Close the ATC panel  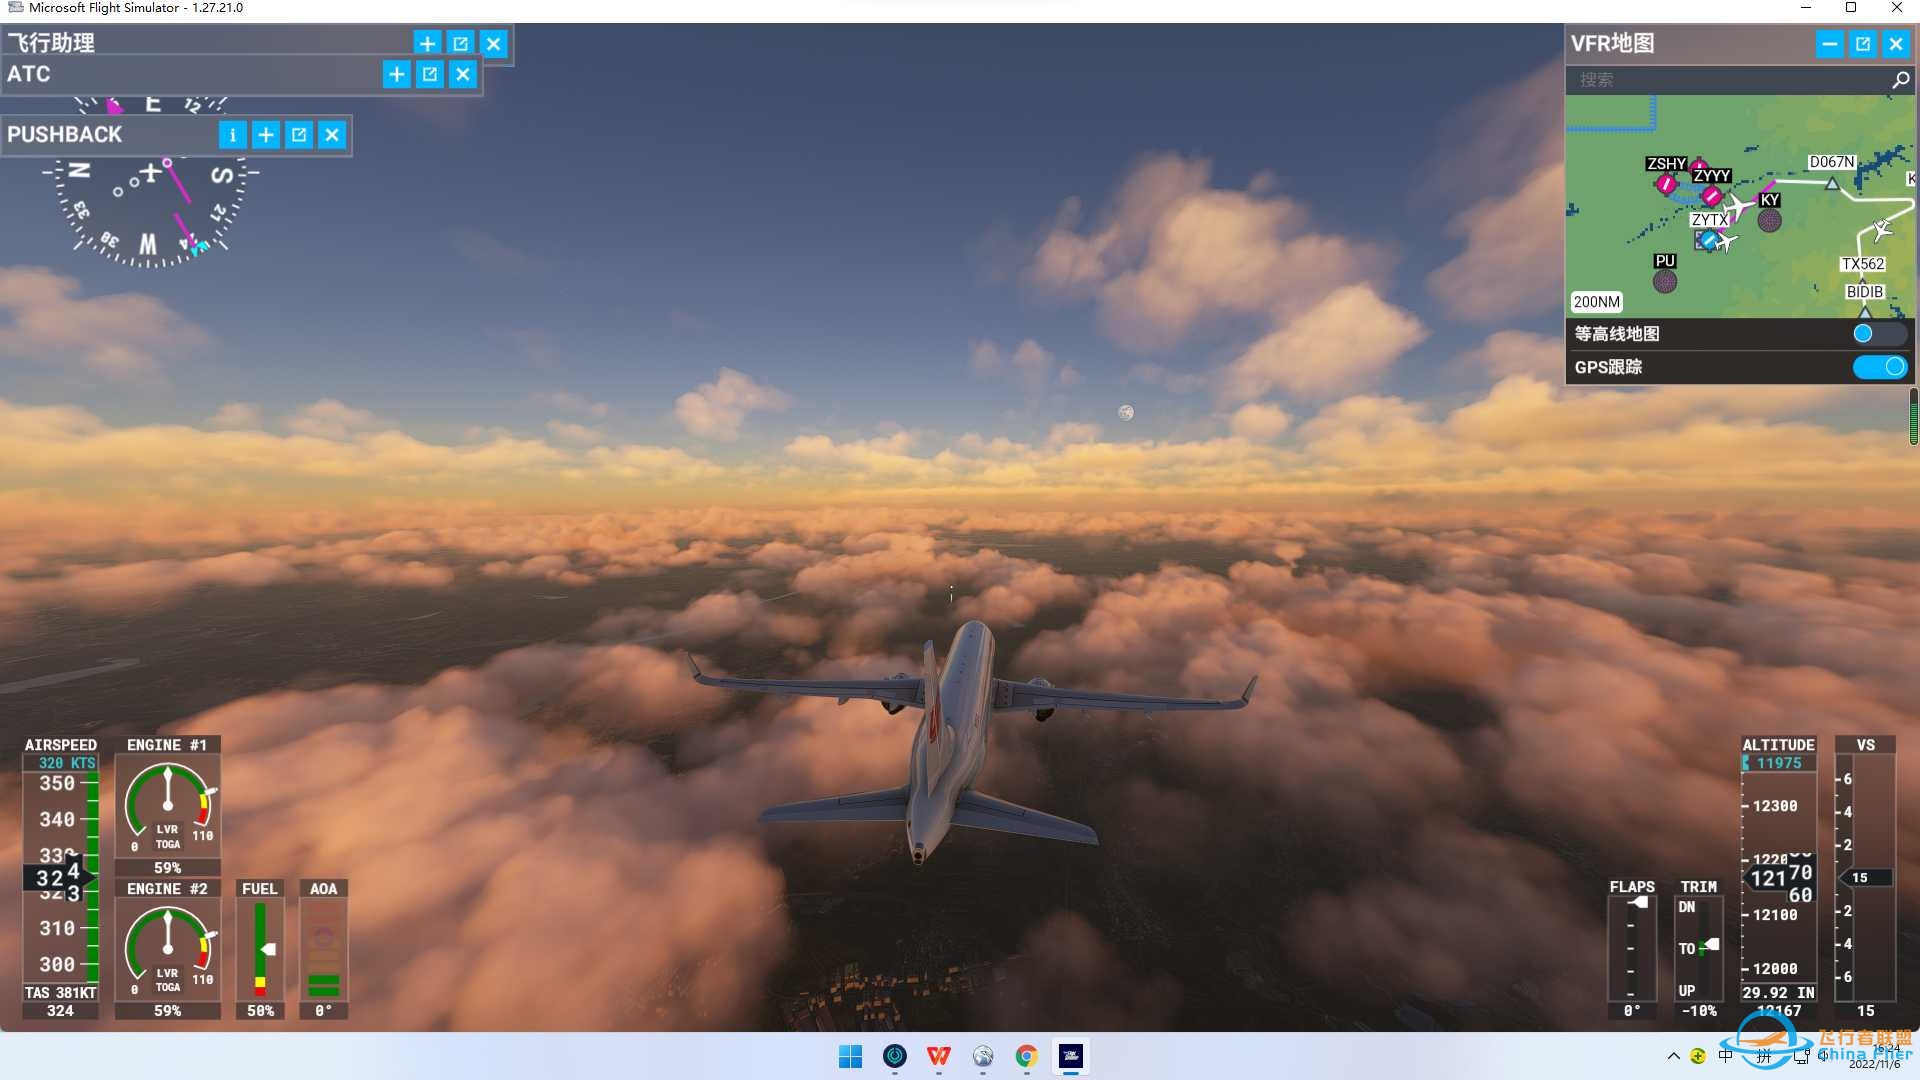463,74
